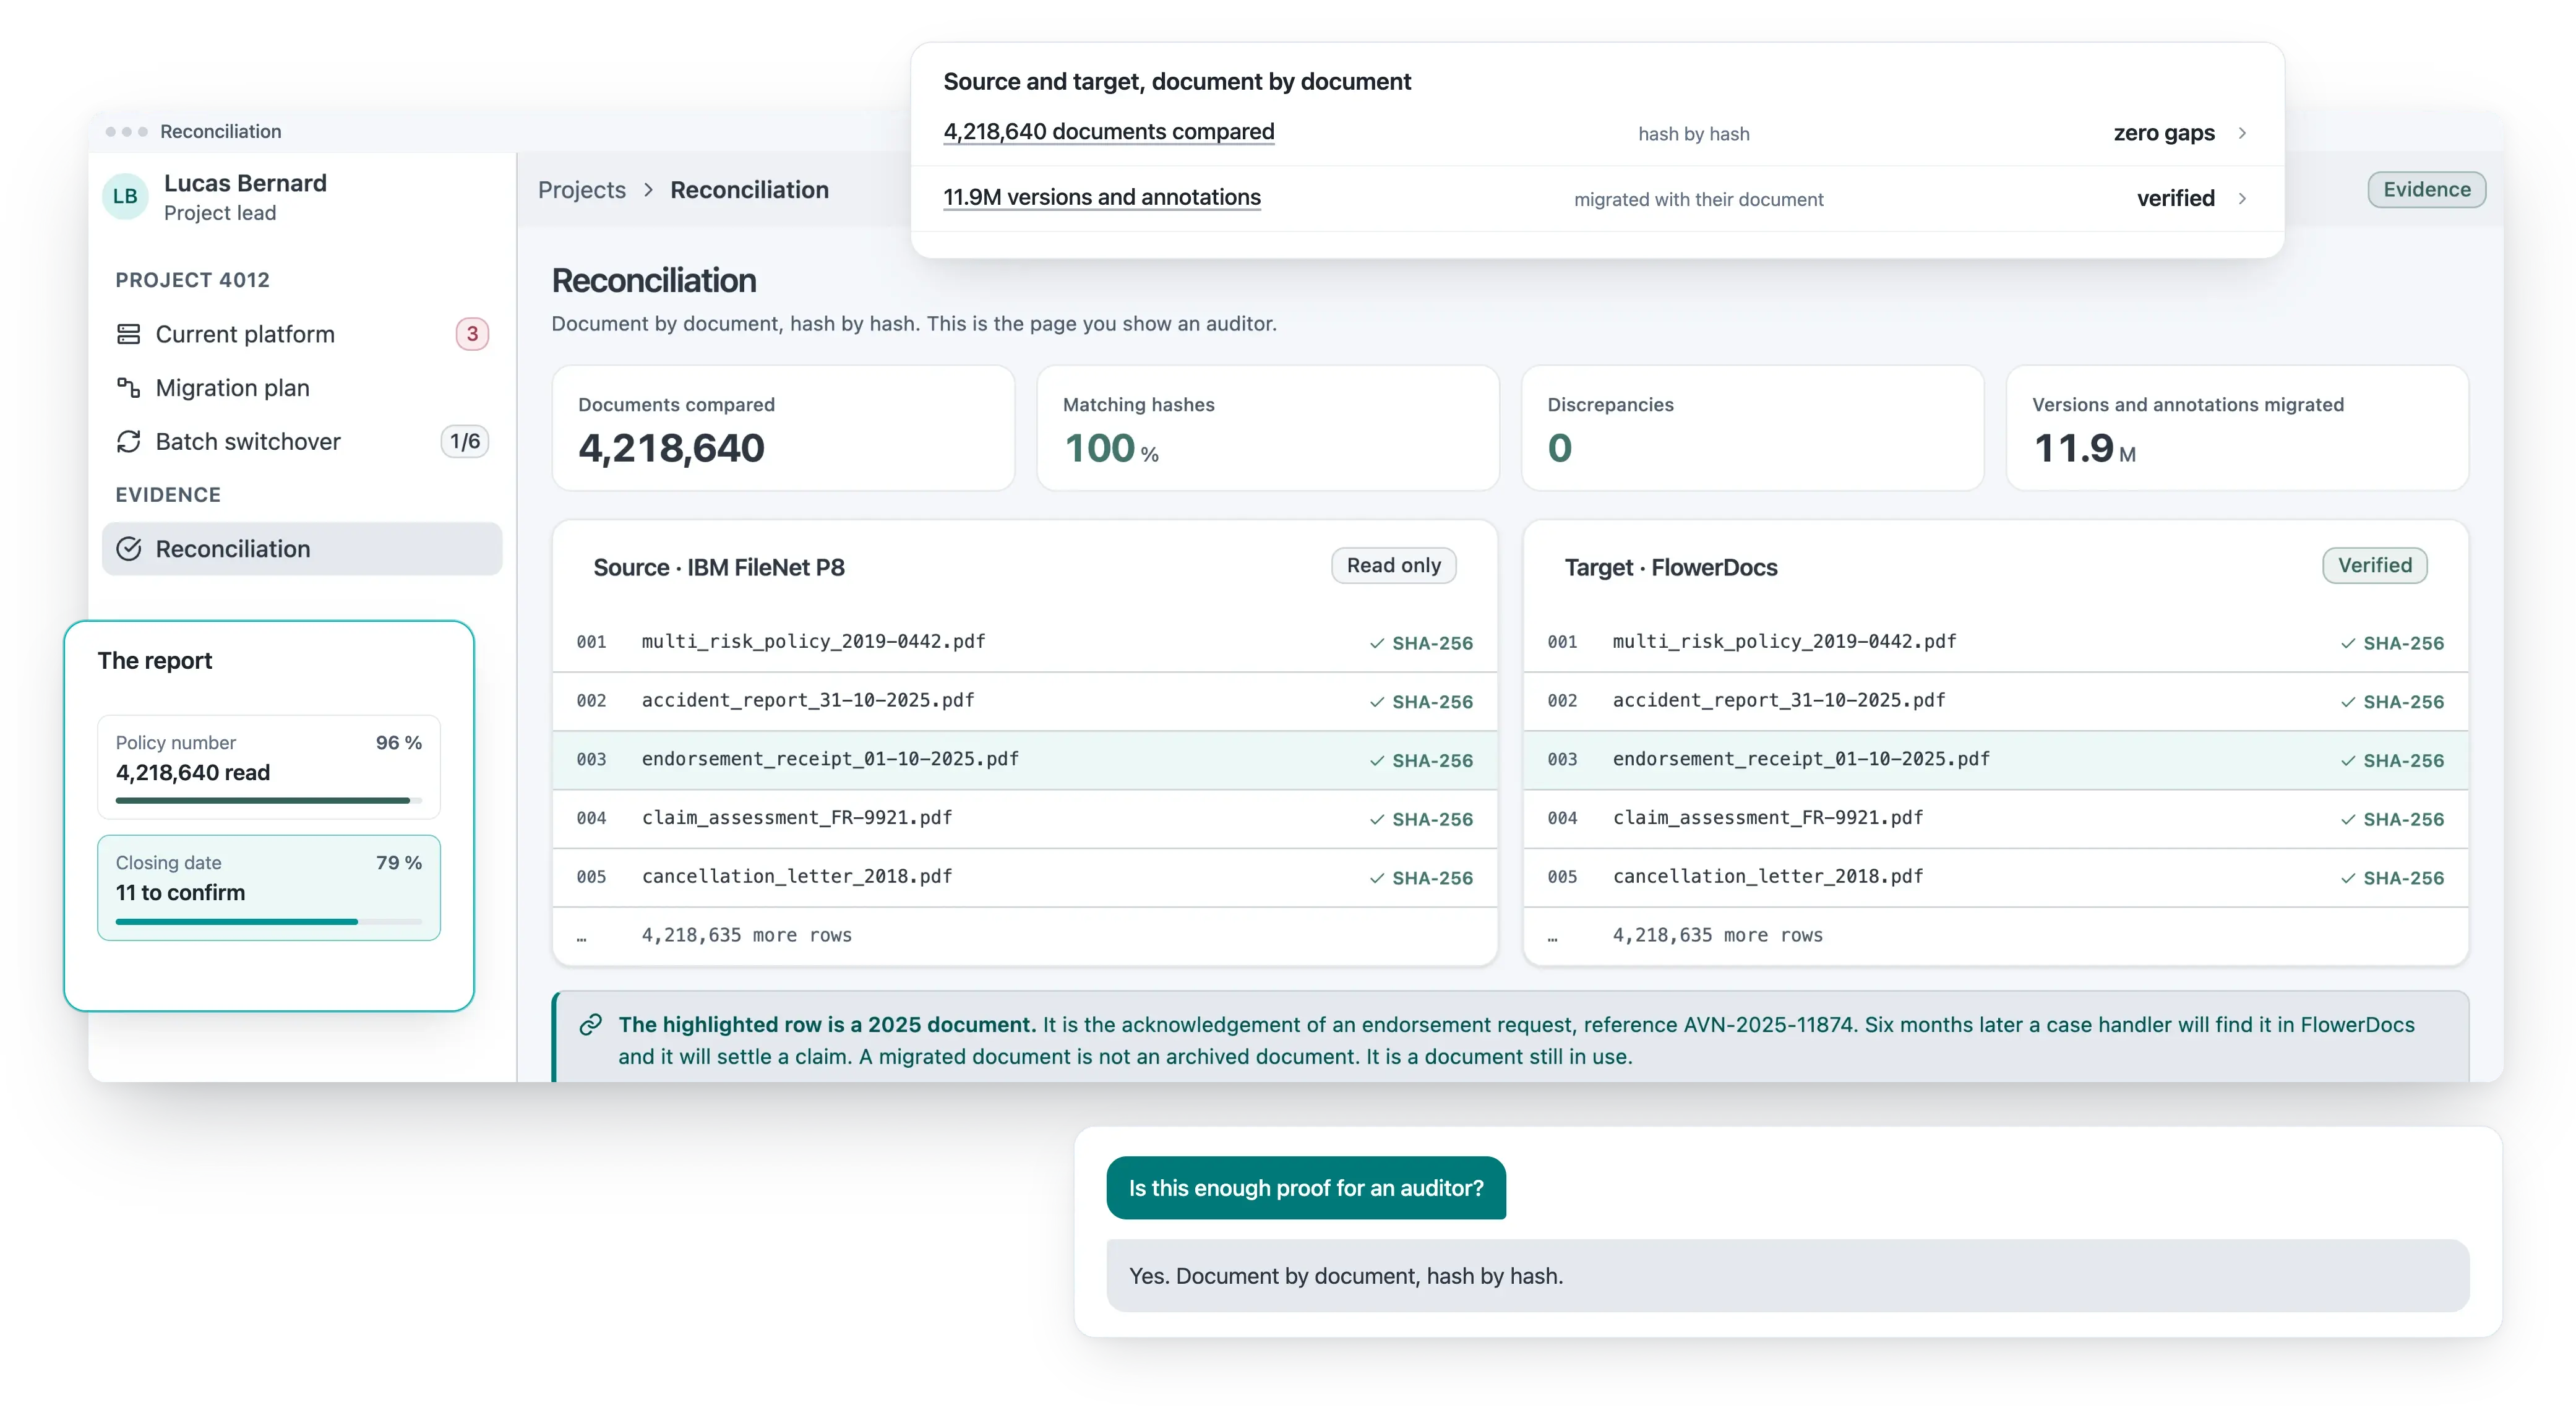Click the Evidence badge
2576x1410 pixels.
2426,190
